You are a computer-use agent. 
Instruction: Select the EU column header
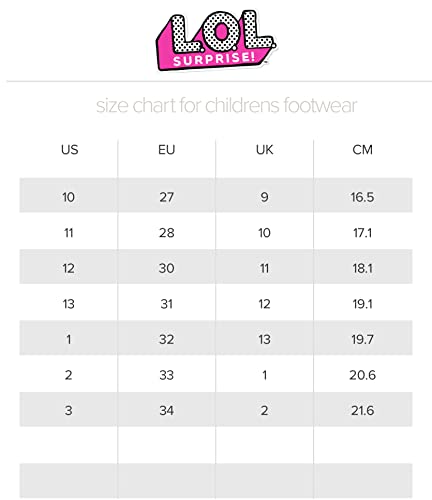(167, 150)
